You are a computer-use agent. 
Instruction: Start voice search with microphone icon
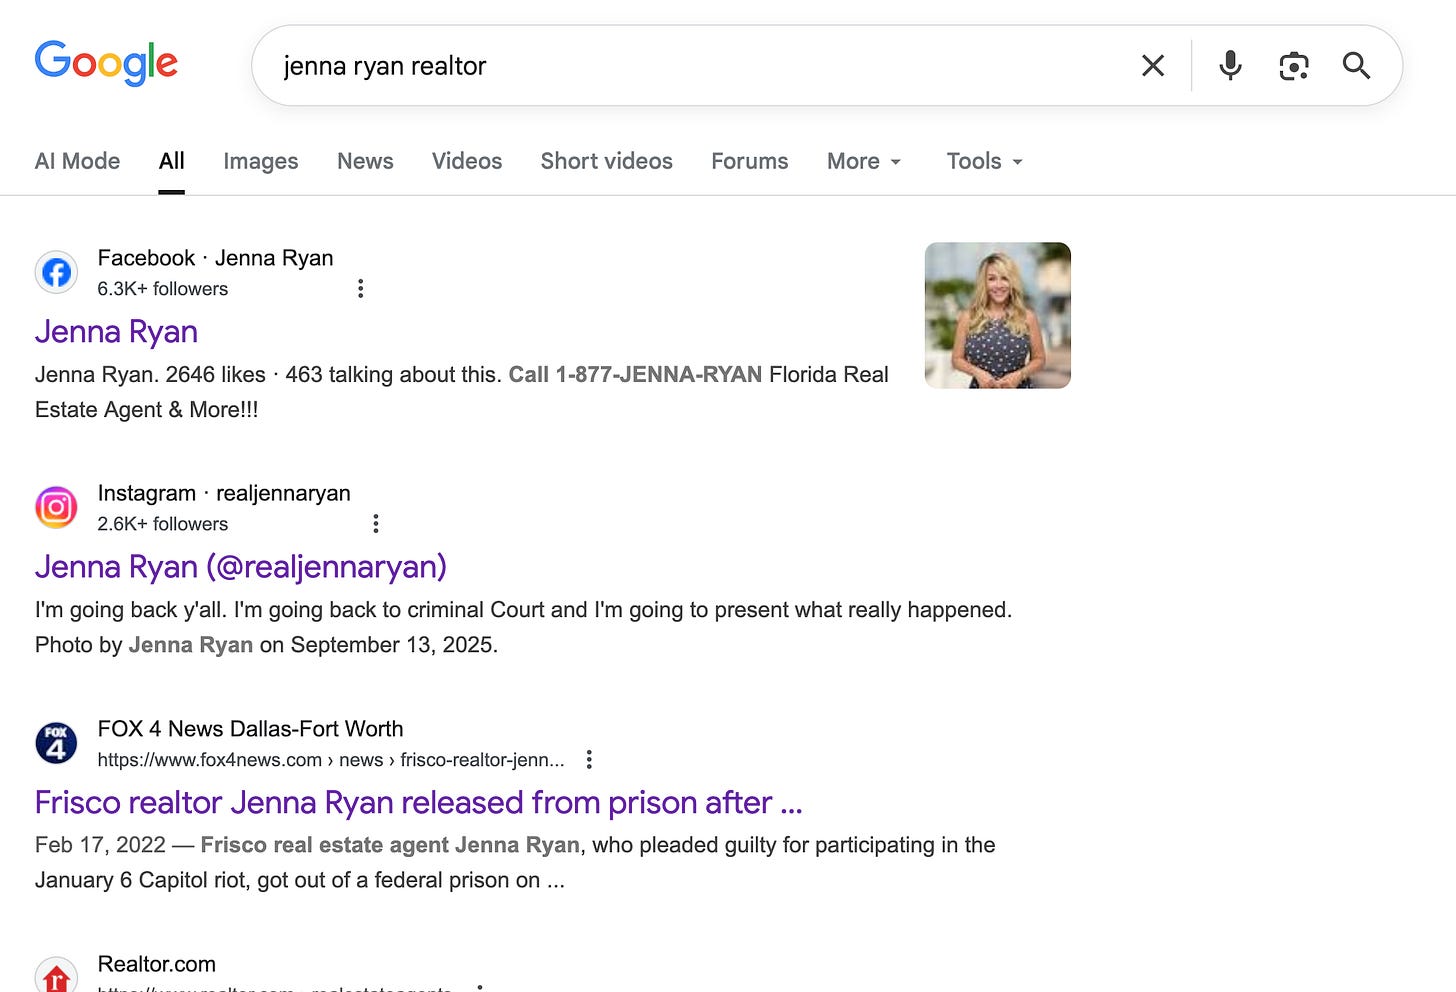point(1230,66)
